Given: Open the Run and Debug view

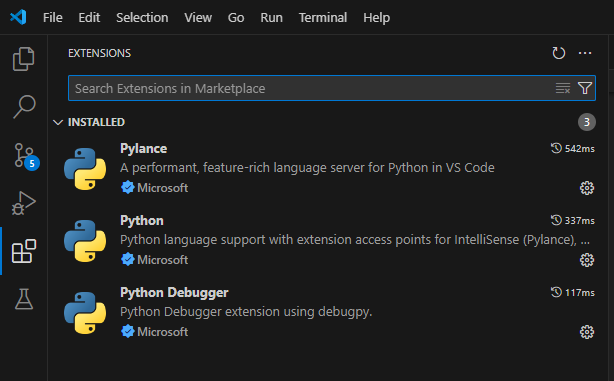Looking at the screenshot, I should 24,203.
